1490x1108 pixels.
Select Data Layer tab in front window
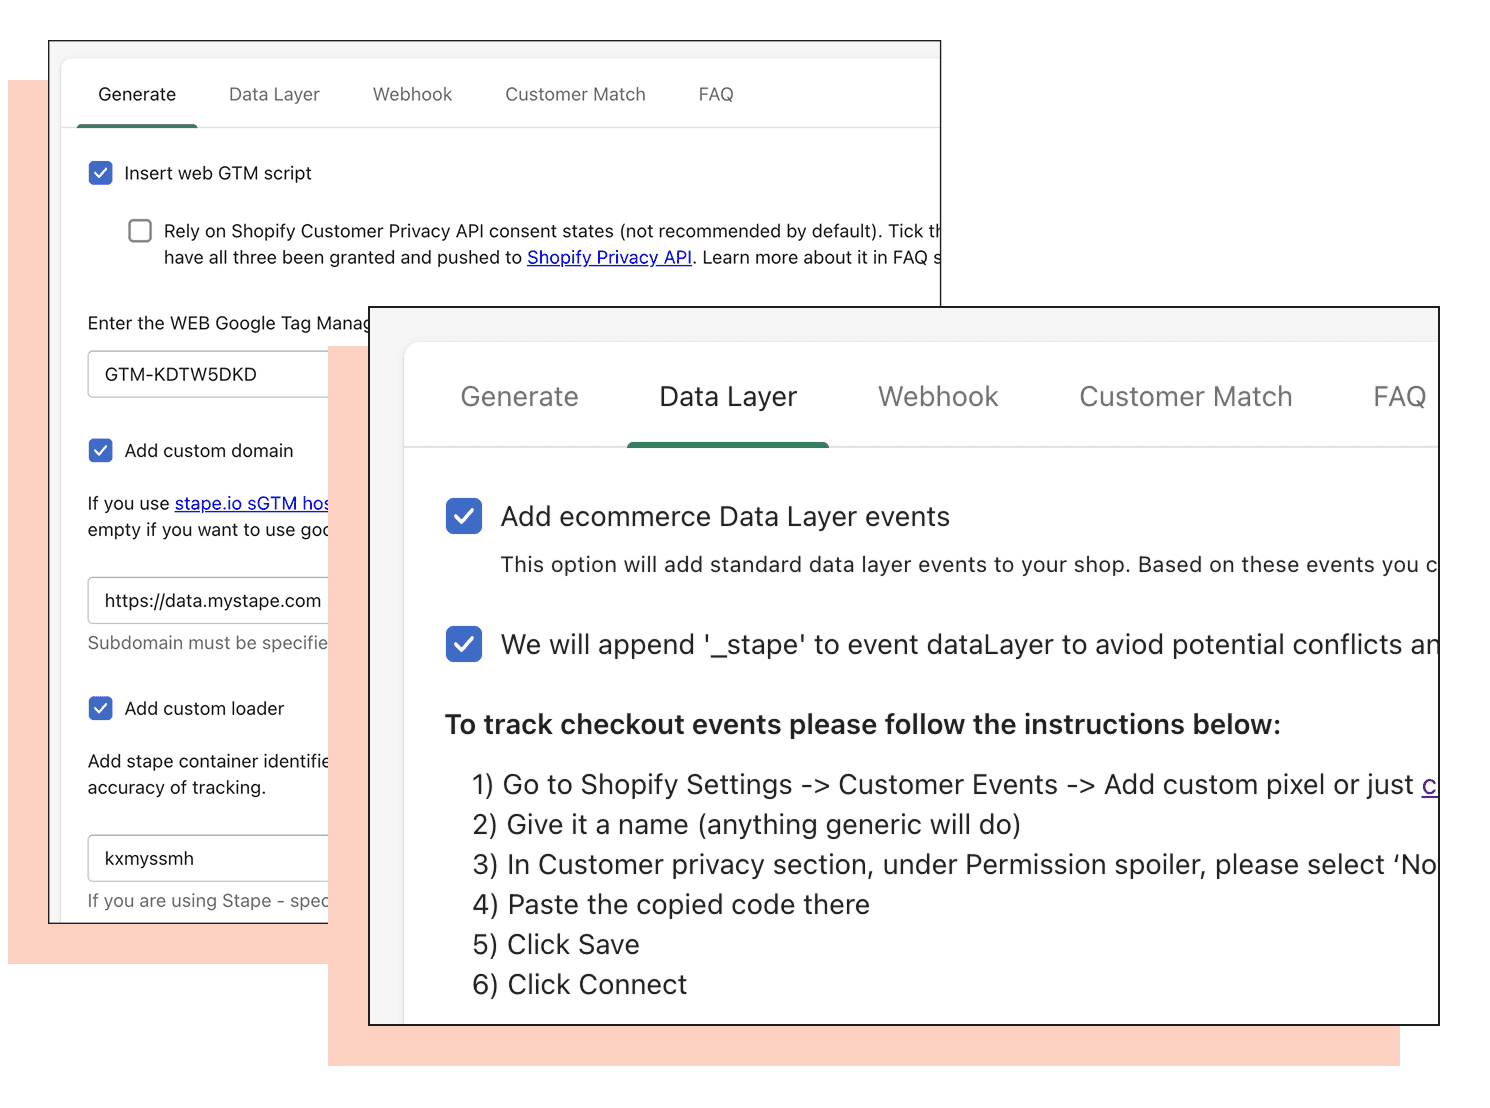point(728,397)
